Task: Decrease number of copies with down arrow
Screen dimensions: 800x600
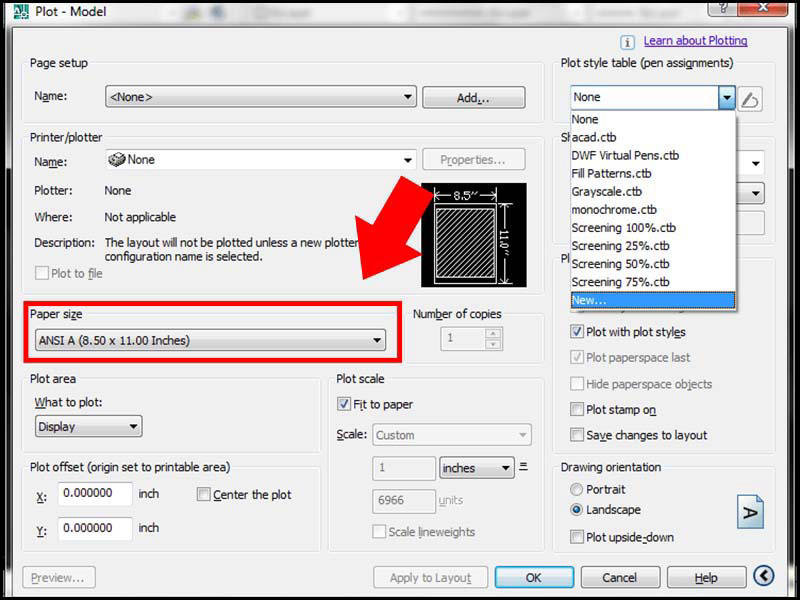Action: (x=493, y=344)
